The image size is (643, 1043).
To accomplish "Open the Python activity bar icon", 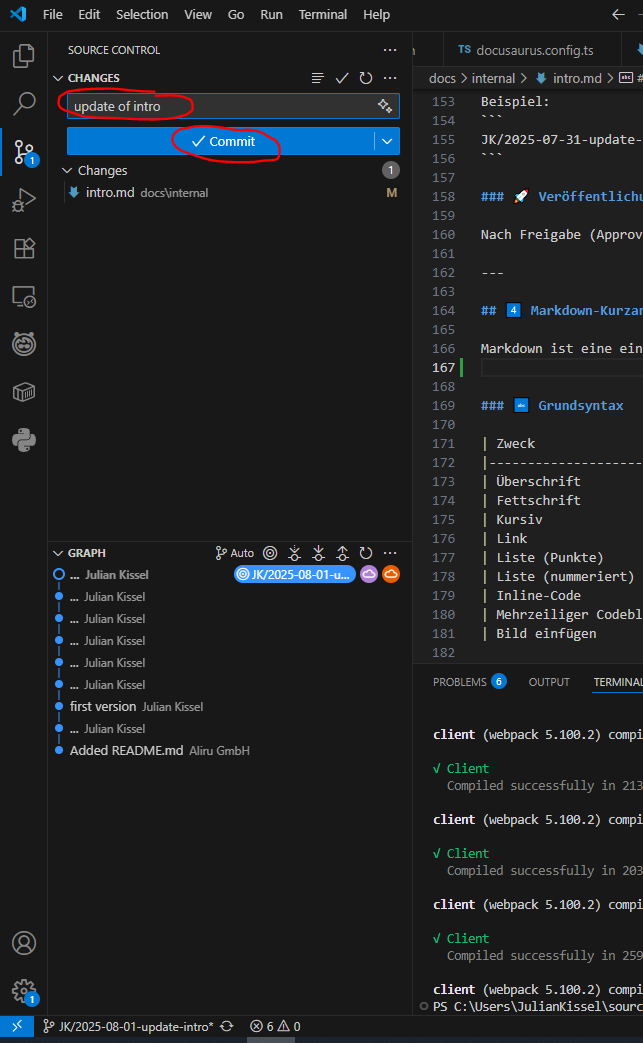I will tap(24, 440).
